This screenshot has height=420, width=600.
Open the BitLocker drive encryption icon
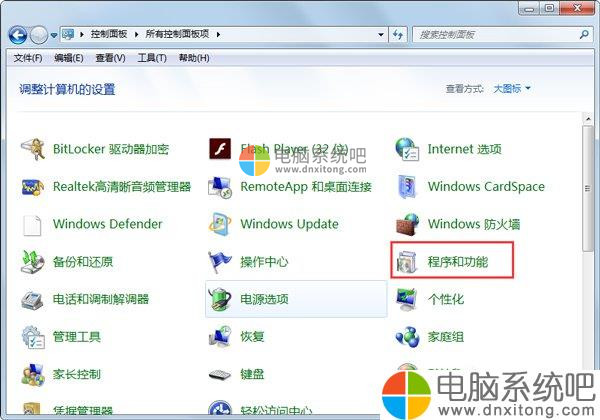click(33, 149)
